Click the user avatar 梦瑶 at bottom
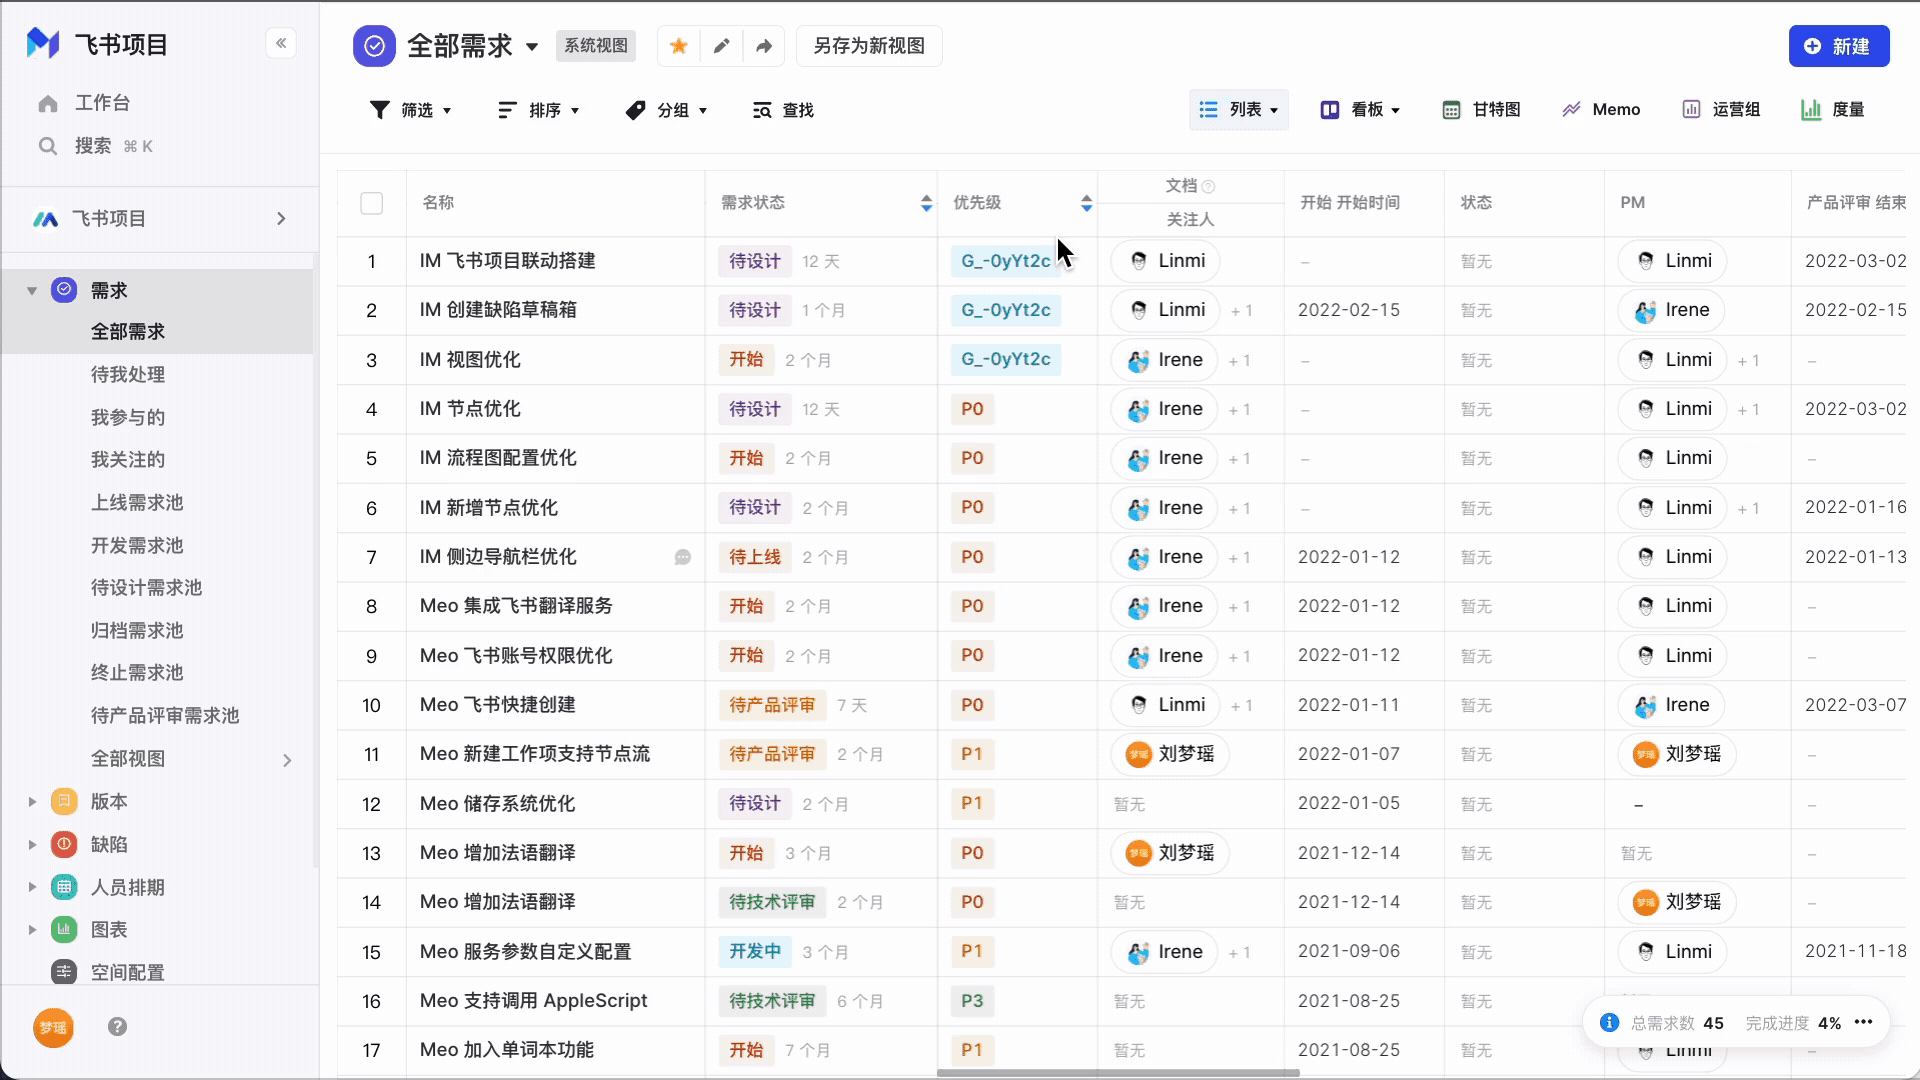 [53, 1027]
